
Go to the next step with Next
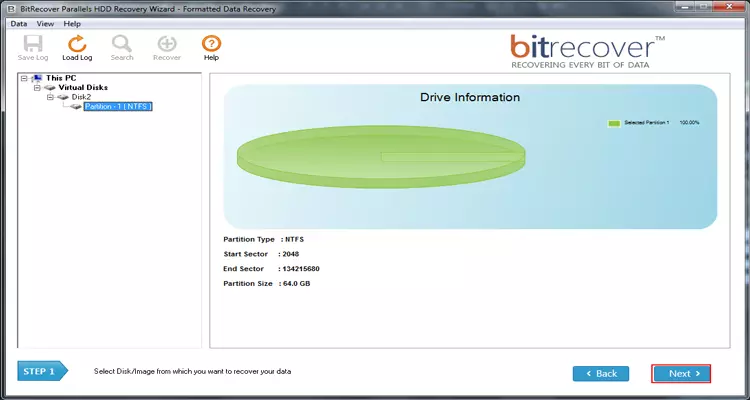click(681, 374)
